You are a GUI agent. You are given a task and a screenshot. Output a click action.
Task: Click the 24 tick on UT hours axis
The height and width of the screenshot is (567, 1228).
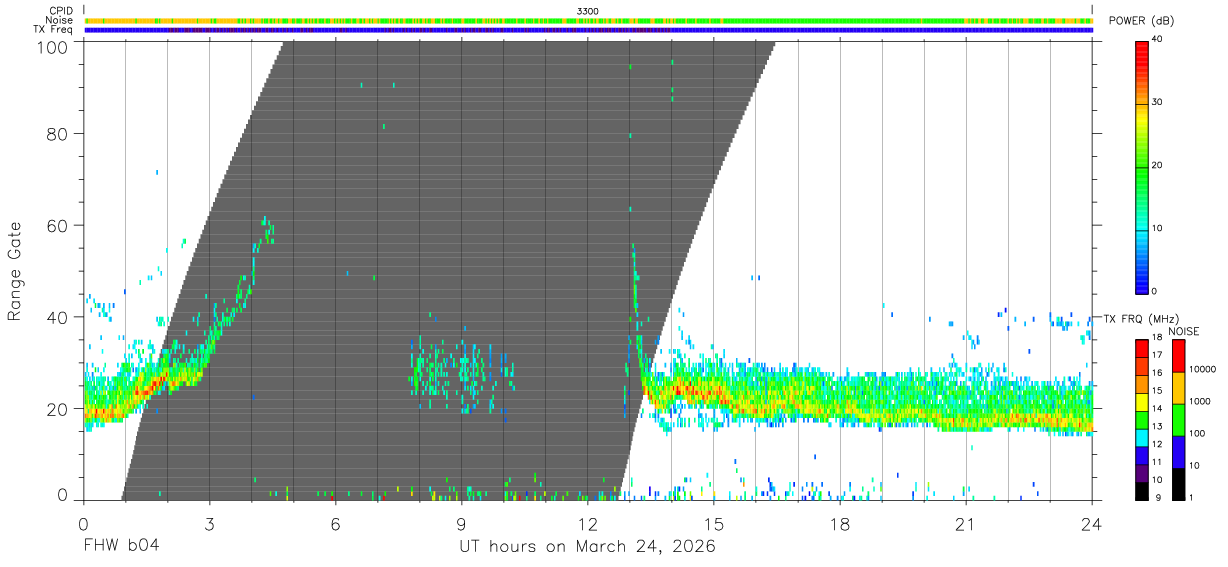pyautogui.click(x=1092, y=524)
